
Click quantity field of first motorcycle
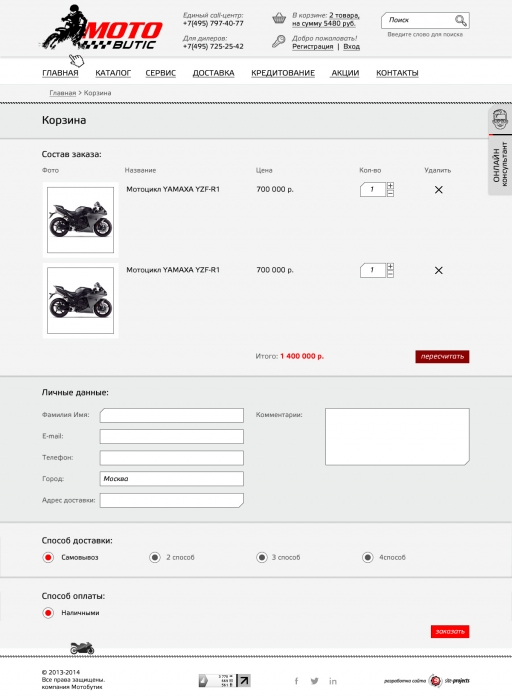(x=373, y=190)
